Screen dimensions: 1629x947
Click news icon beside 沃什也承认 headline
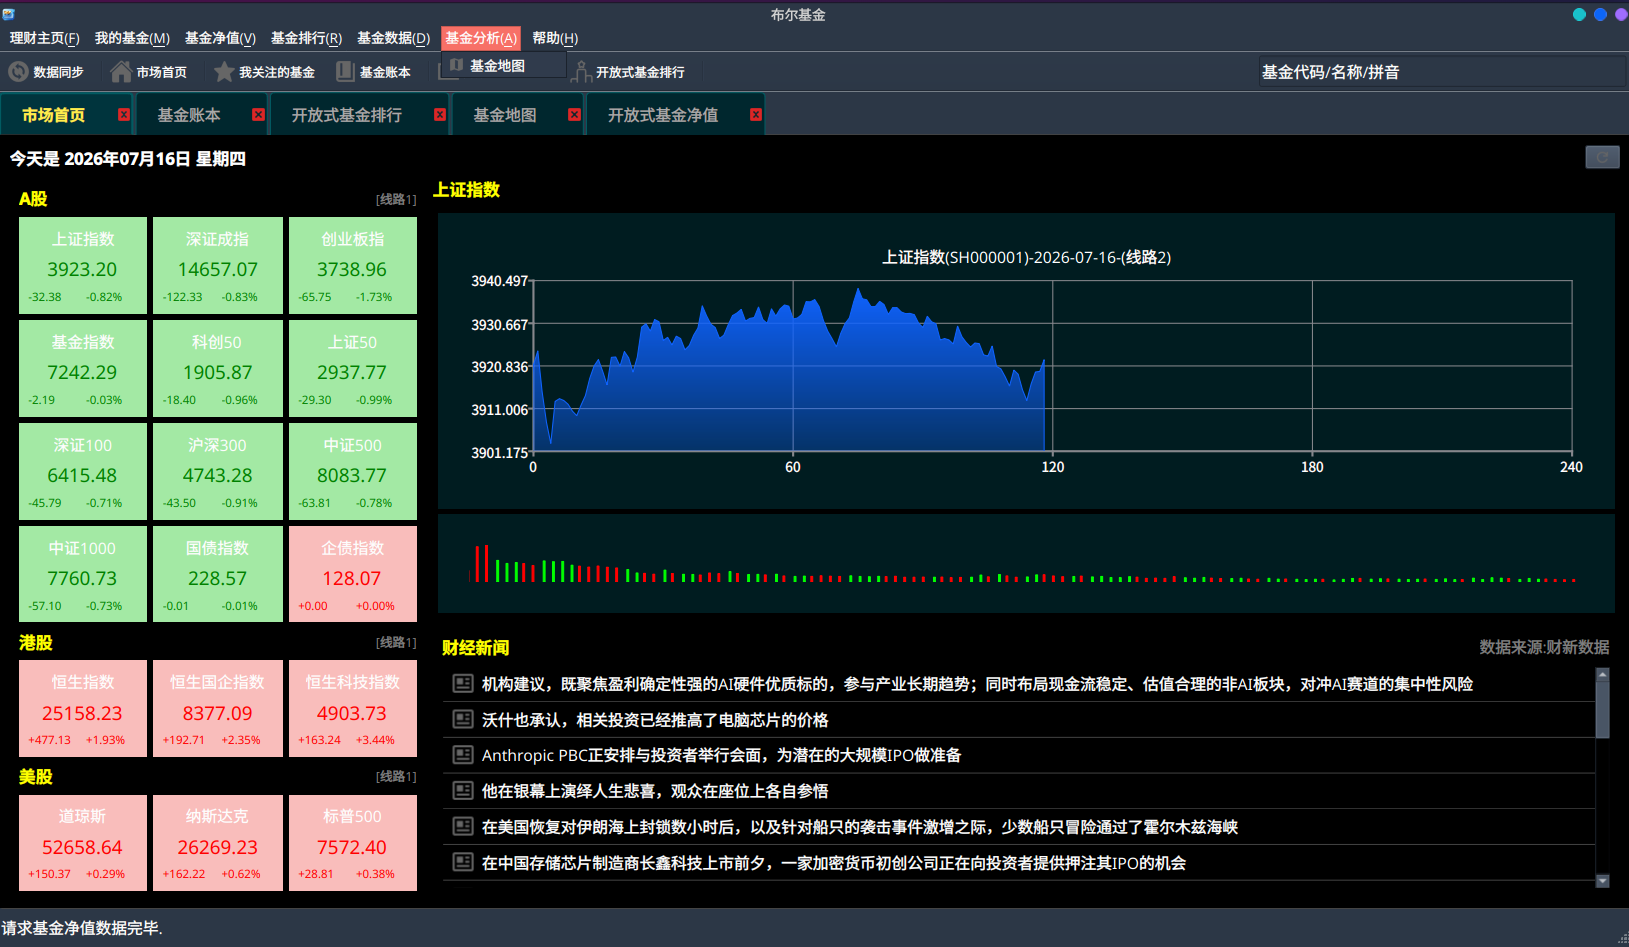[x=462, y=719]
